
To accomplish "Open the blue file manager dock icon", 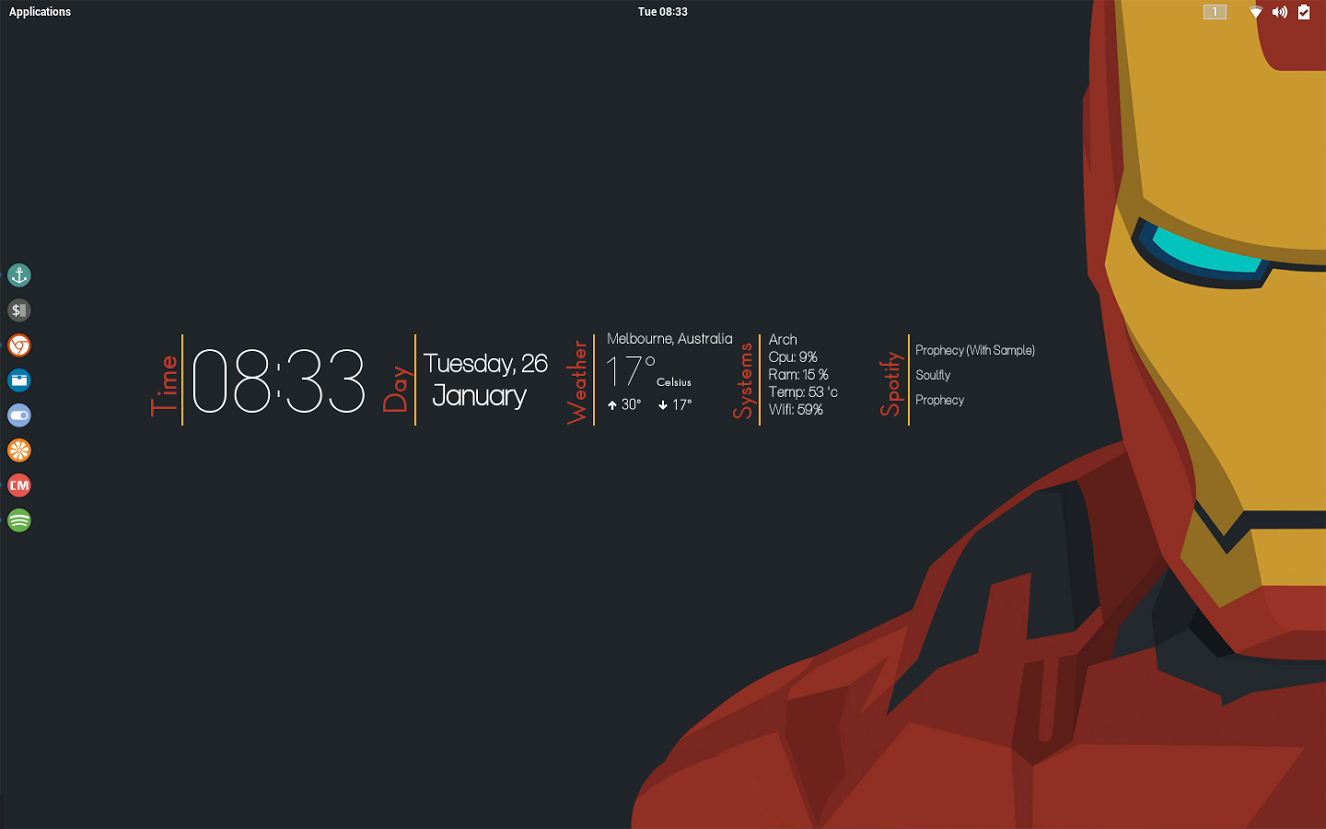I will pyautogui.click(x=19, y=380).
